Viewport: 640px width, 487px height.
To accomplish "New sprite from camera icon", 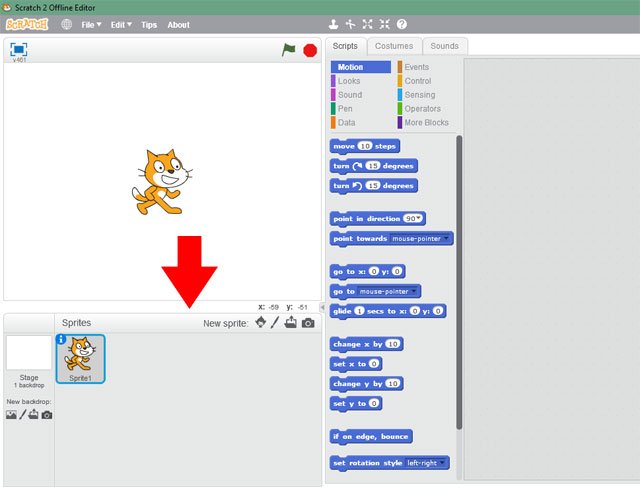I will [x=308, y=323].
